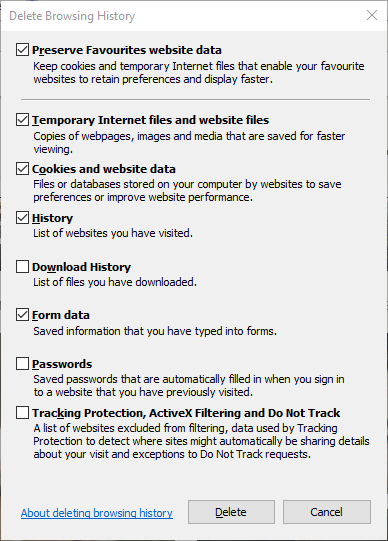This screenshot has width=388, height=541.
Task: Click the bold Temporary Internet files label text
Action: [150, 120]
